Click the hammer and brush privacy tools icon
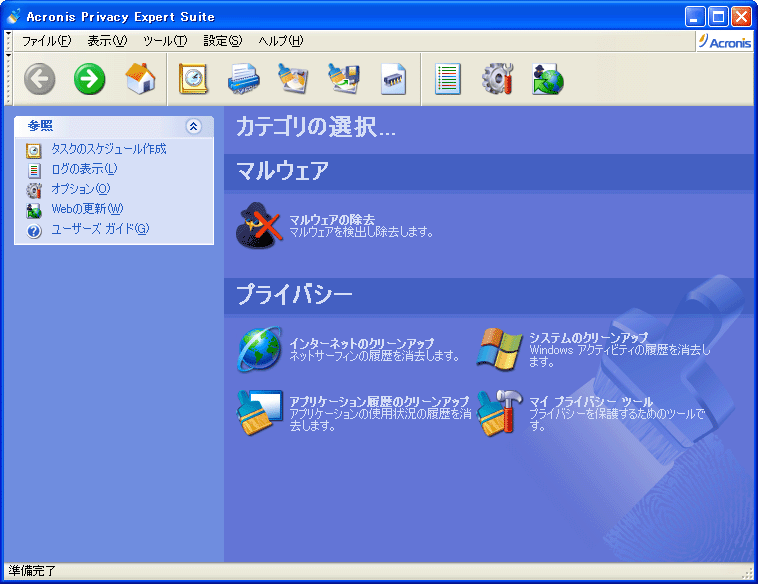Screen dimensions: 758x584 point(499,413)
